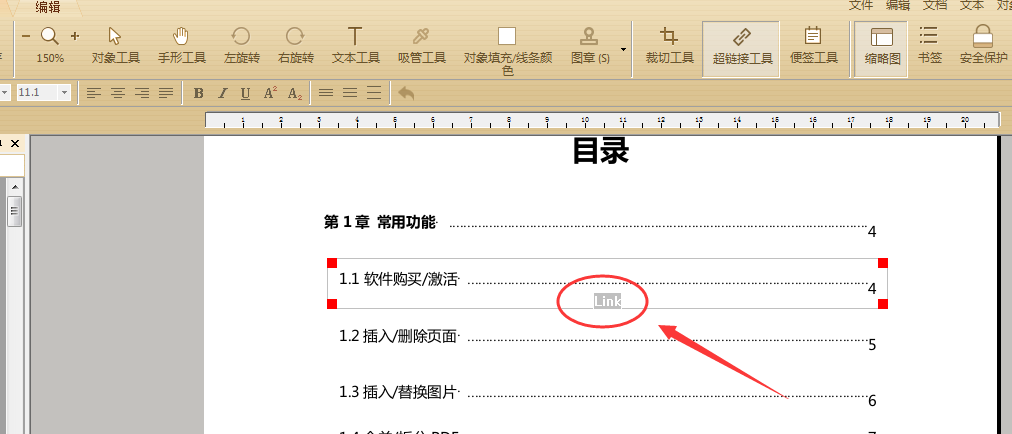Toggle italic formatting
The height and width of the screenshot is (434, 1012).
tap(222, 94)
